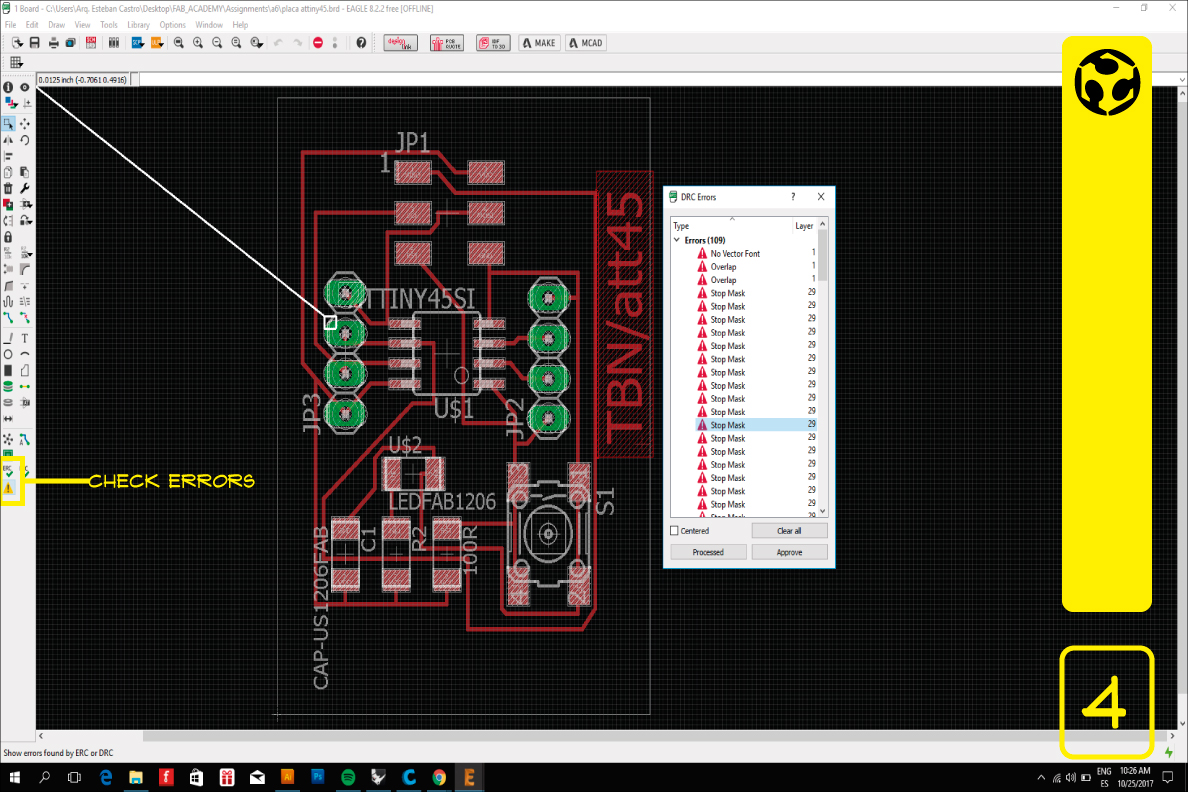The width and height of the screenshot is (1188, 792).
Task: Select the No Vector Font error entry
Action: pyautogui.click(x=735, y=254)
